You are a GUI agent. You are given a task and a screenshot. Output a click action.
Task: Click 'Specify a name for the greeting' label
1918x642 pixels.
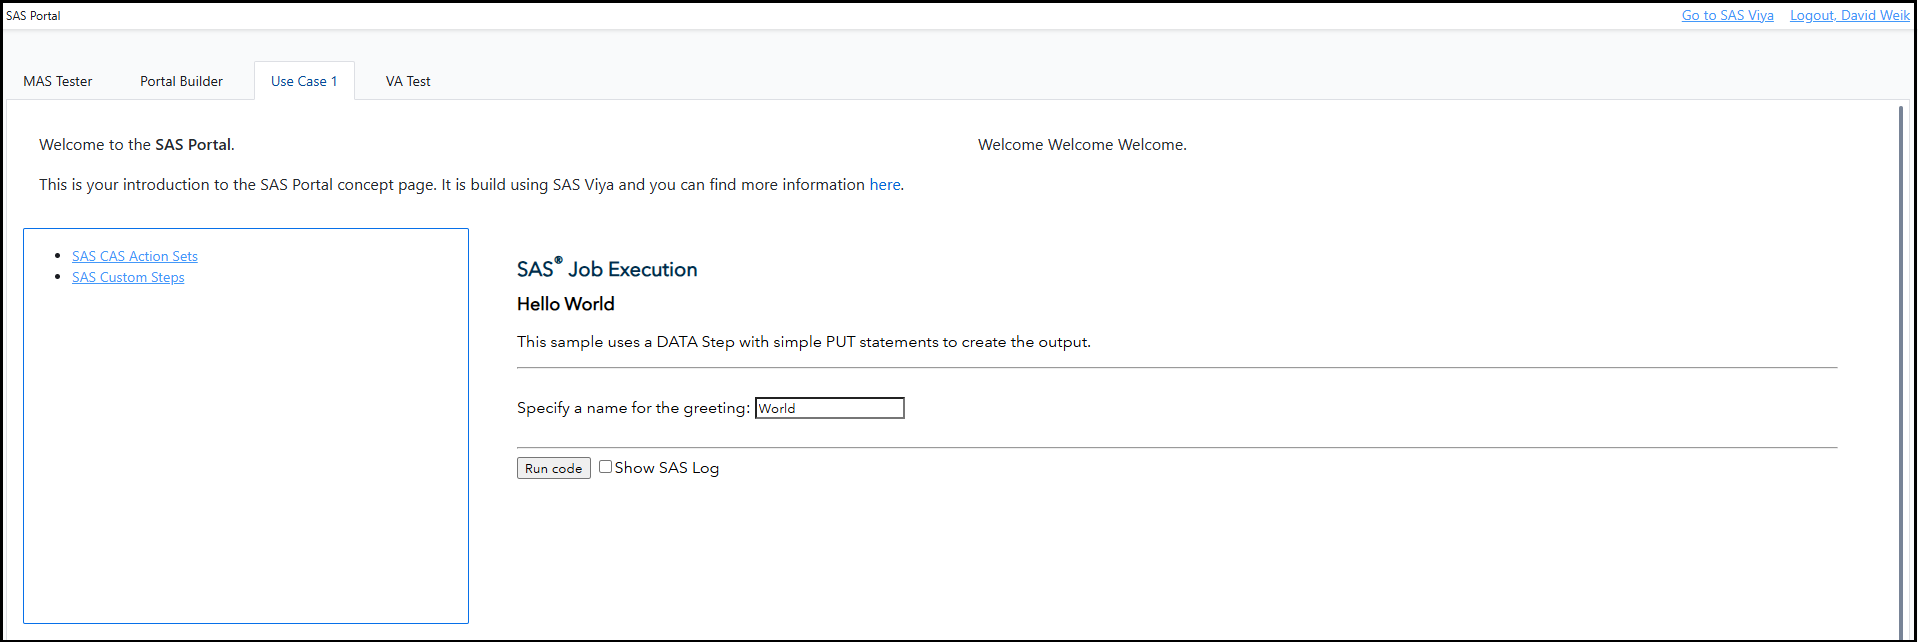click(x=633, y=408)
